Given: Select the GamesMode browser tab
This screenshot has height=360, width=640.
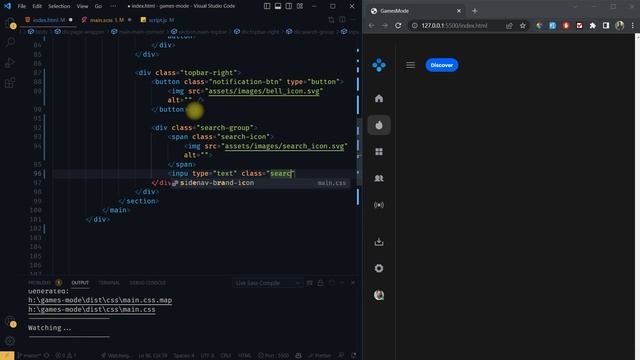Looking at the screenshot, I should [416, 11].
